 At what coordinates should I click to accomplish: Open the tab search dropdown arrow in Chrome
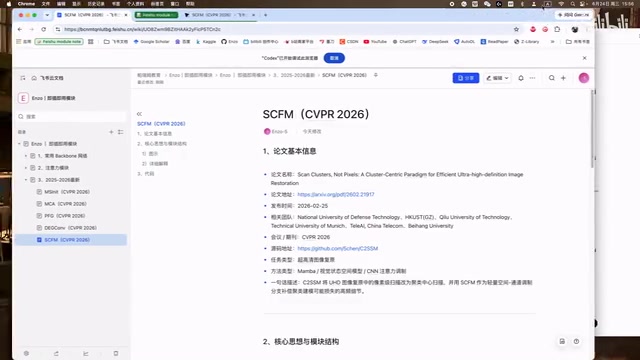click(47, 15)
